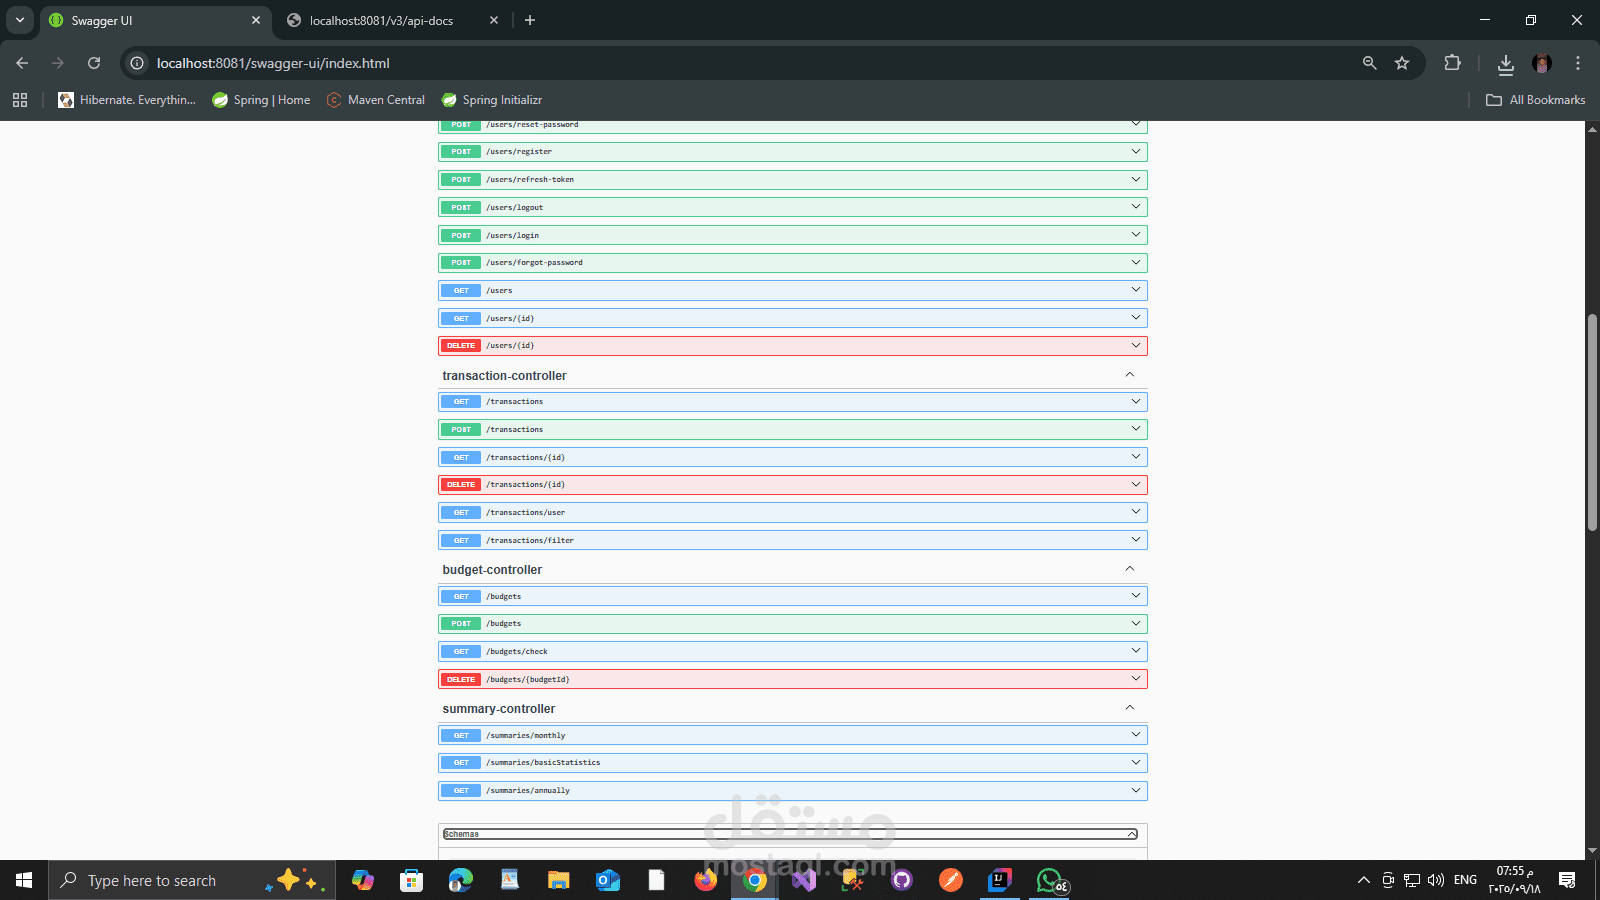Open Visual Studio from the taskbar

pyautogui.click(x=804, y=880)
